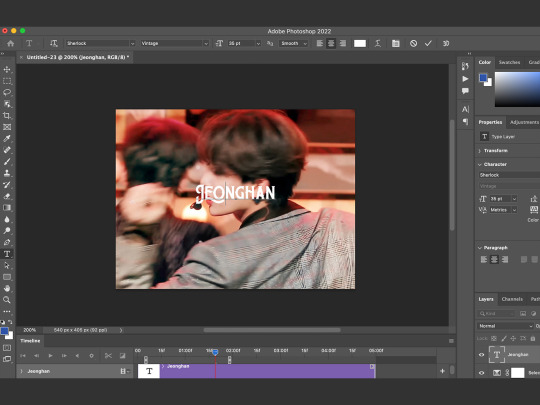The width and height of the screenshot is (540, 405).
Task: Center text in options bar
Action: click(x=331, y=43)
